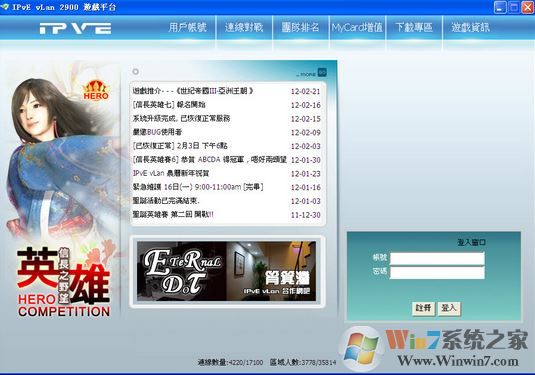Click the IPvE app icon in title bar
The width and height of the screenshot is (535, 375).
[x=5, y=6]
